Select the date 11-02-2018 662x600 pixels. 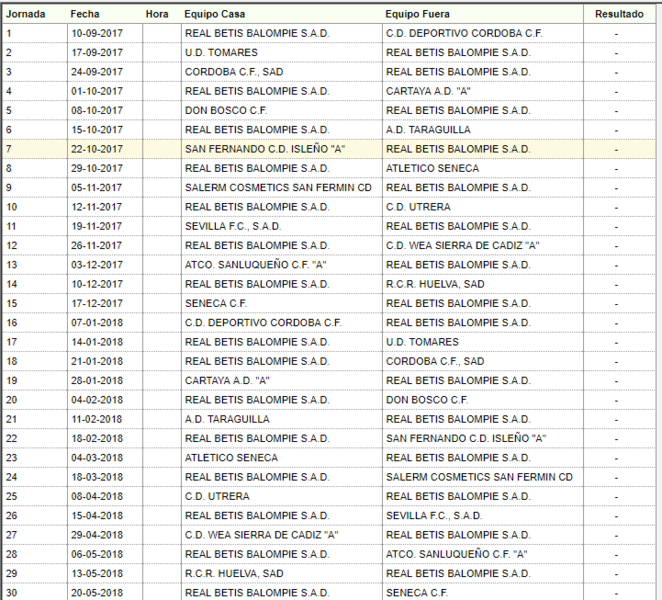click(97, 419)
